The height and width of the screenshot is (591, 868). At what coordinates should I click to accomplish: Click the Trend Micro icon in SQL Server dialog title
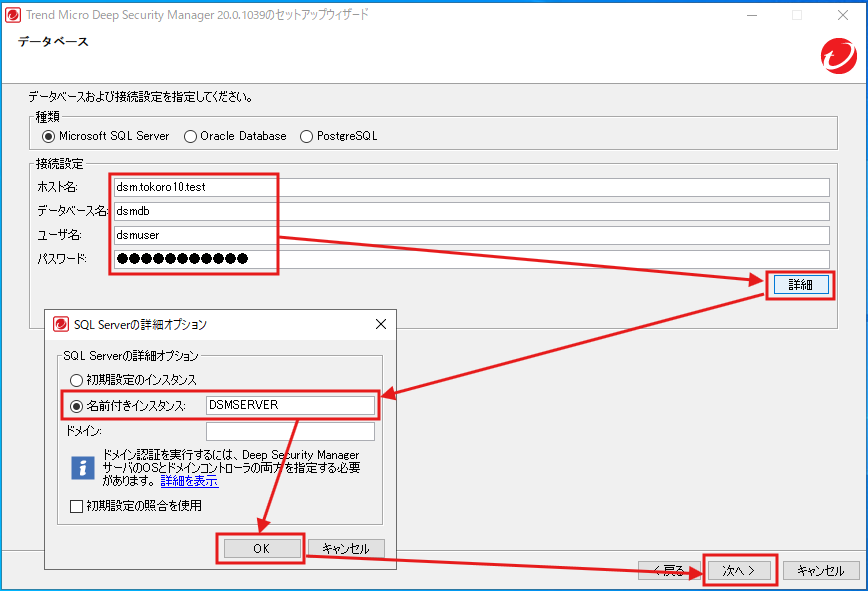click(x=61, y=324)
